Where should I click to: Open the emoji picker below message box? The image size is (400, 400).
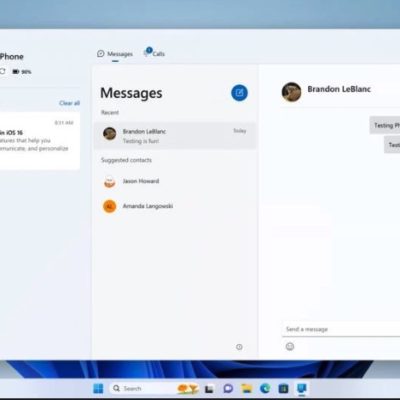coord(290,346)
